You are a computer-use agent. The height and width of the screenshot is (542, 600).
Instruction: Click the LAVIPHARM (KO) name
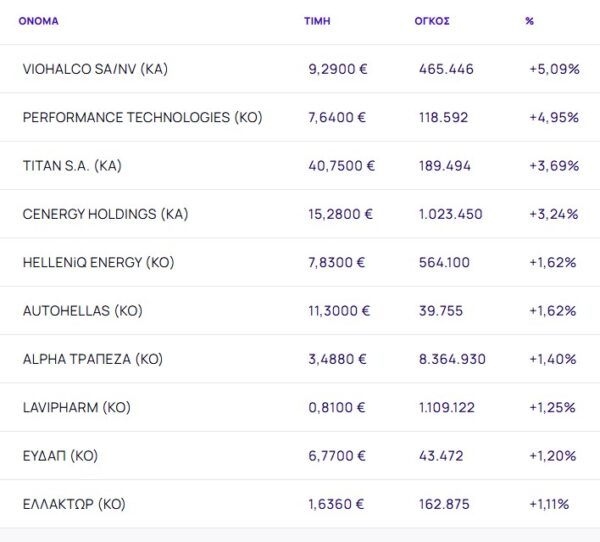click(77, 407)
